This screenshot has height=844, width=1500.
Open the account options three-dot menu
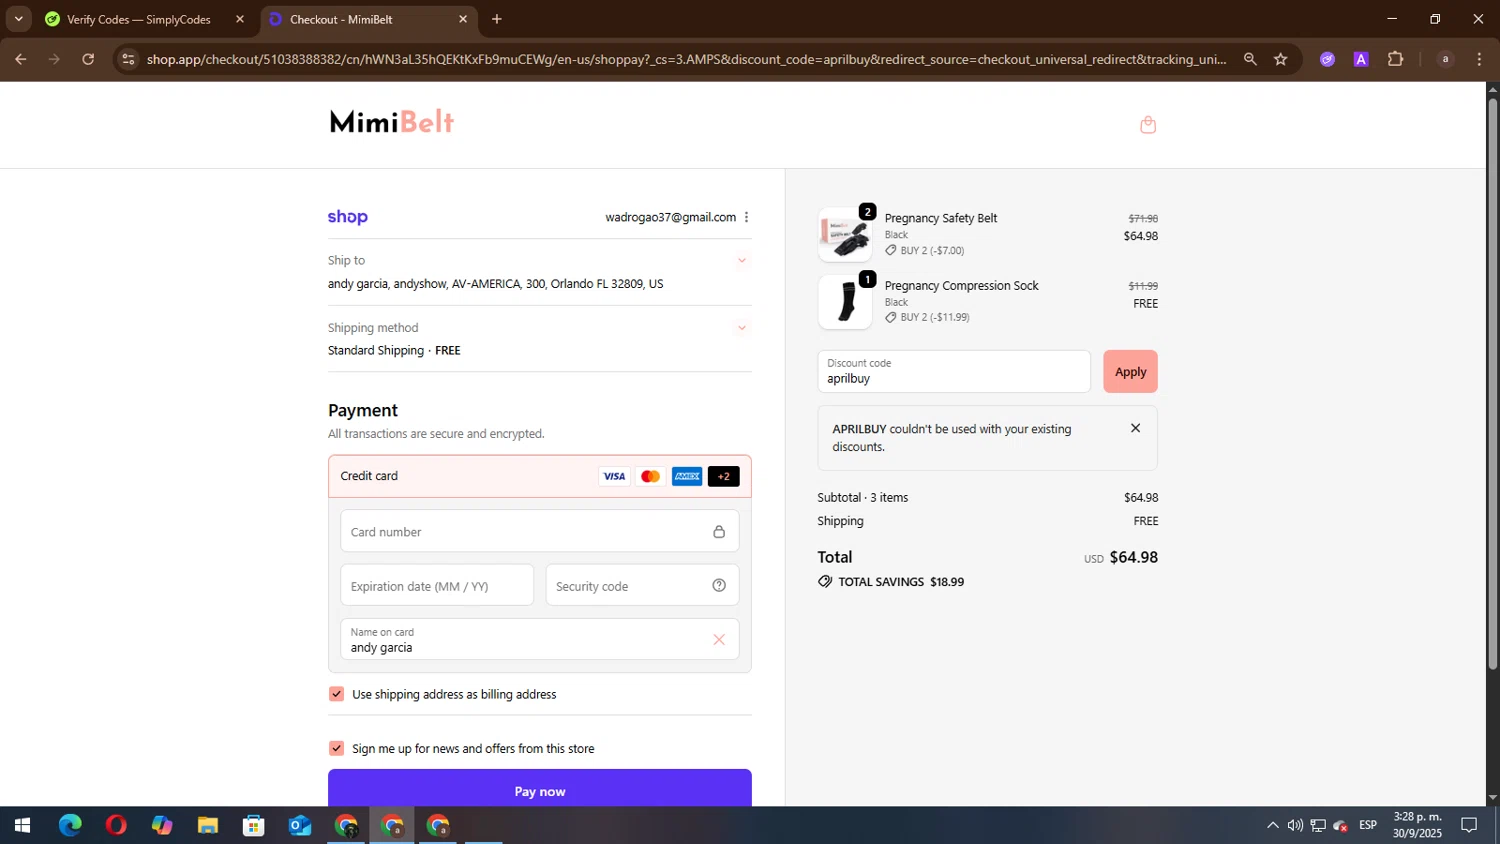[x=746, y=217]
